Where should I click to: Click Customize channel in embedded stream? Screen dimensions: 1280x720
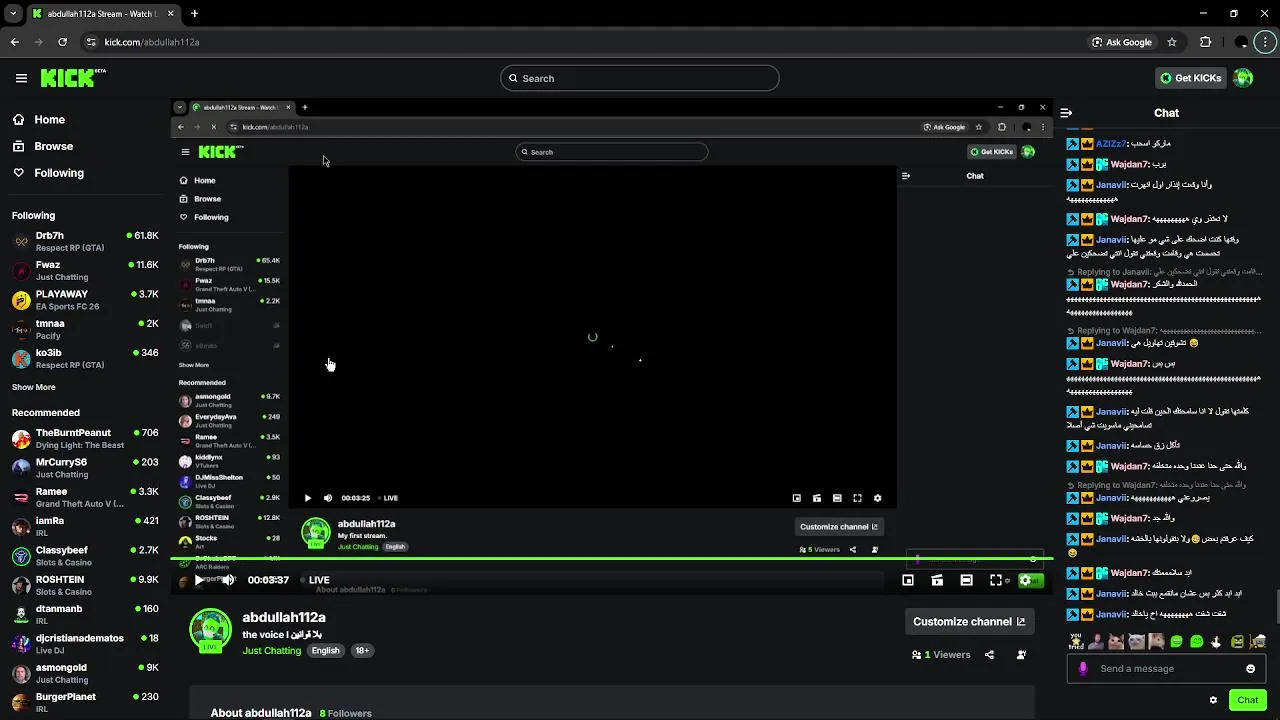click(838, 527)
